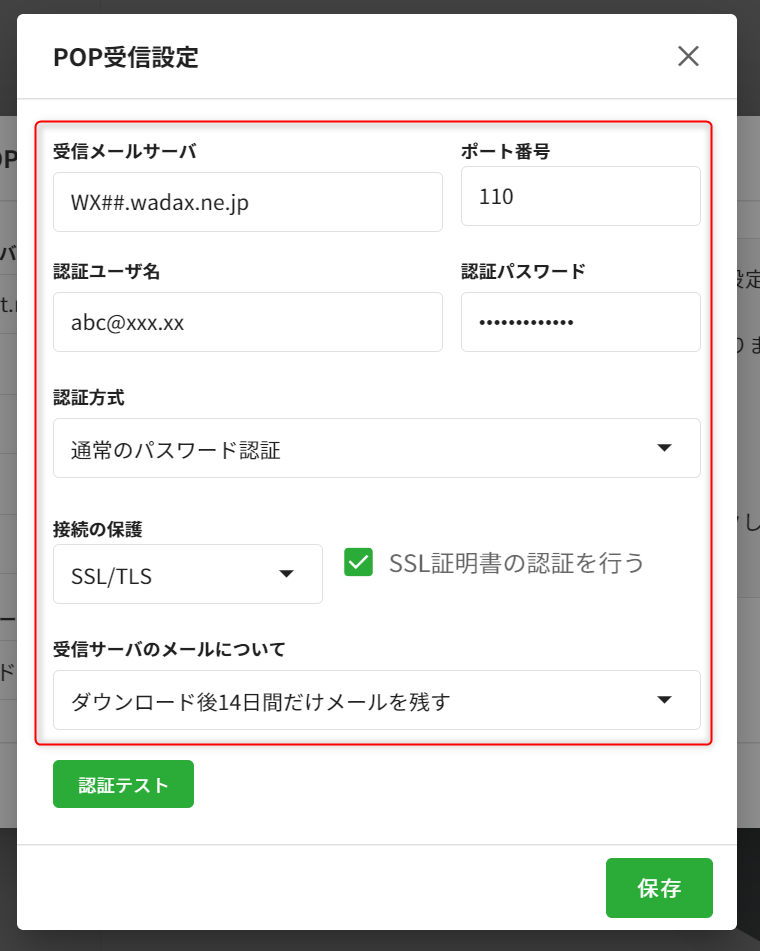760x951 pixels.
Task: Click the ポート番号 label
Action: (x=506, y=151)
